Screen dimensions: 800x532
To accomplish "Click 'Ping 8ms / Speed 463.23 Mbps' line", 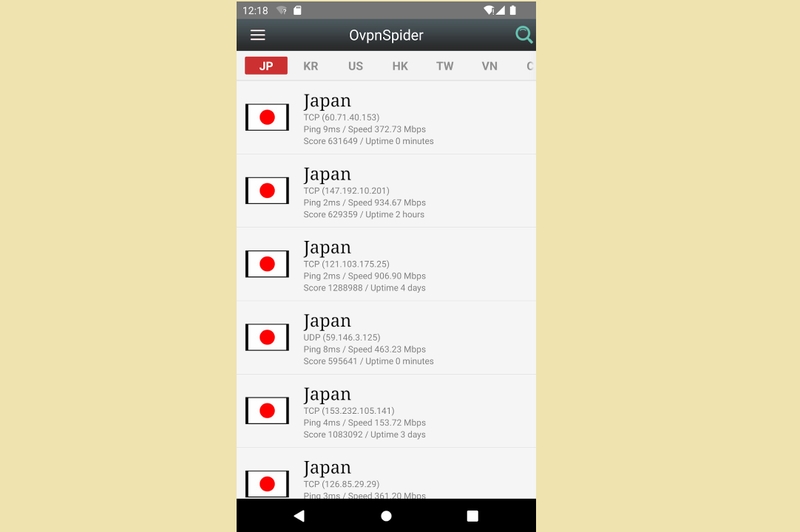I will (x=364, y=349).
